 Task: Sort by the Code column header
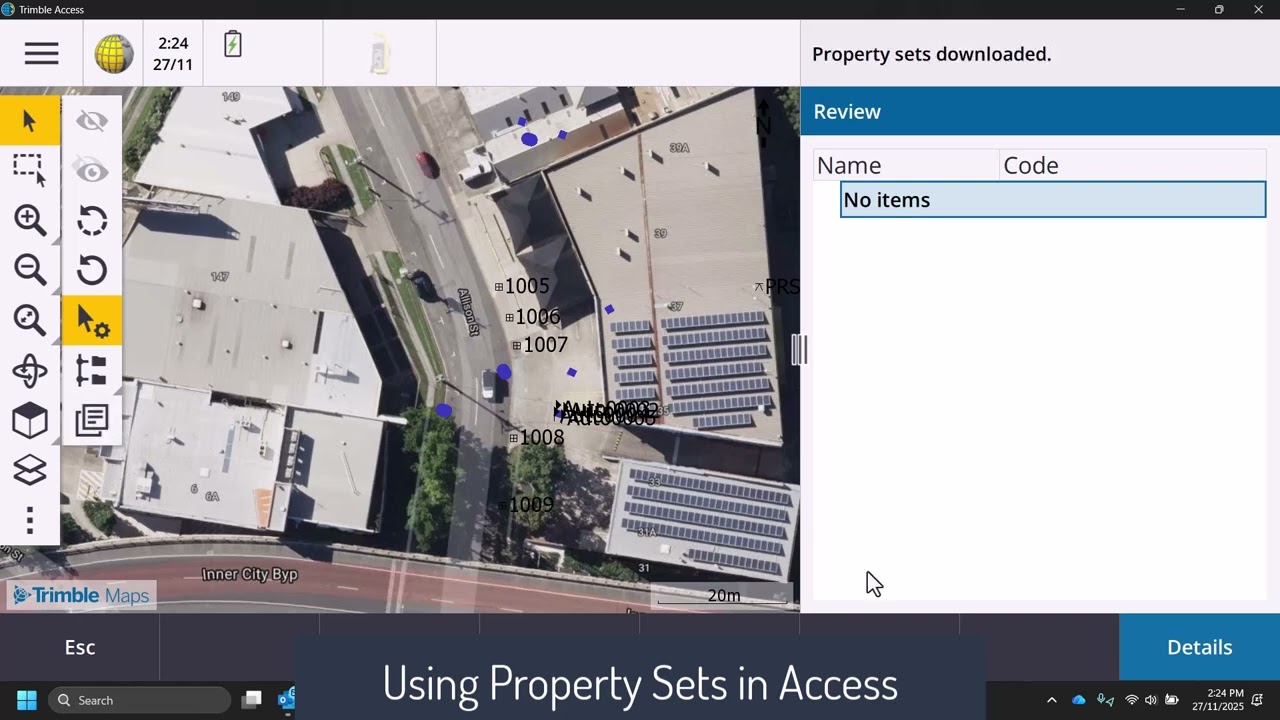click(x=1133, y=165)
